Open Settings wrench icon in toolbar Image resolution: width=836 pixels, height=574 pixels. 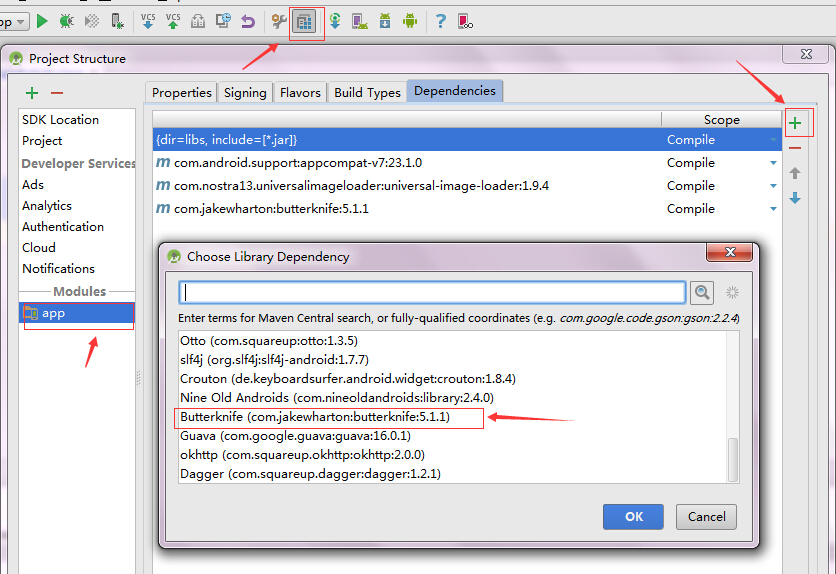tap(279, 21)
